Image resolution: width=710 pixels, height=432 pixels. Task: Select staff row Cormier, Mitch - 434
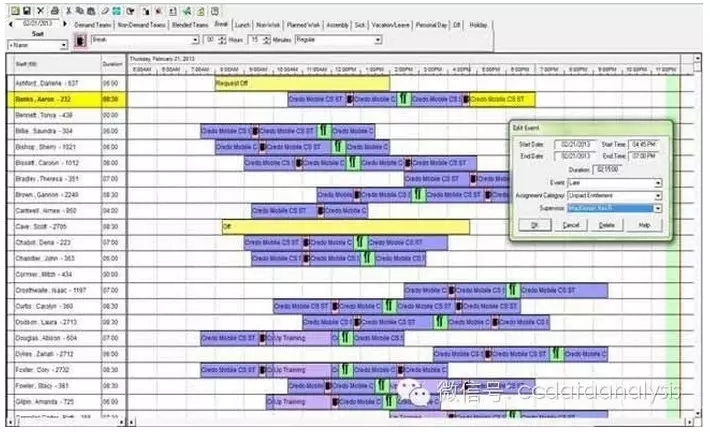tap(67, 274)
